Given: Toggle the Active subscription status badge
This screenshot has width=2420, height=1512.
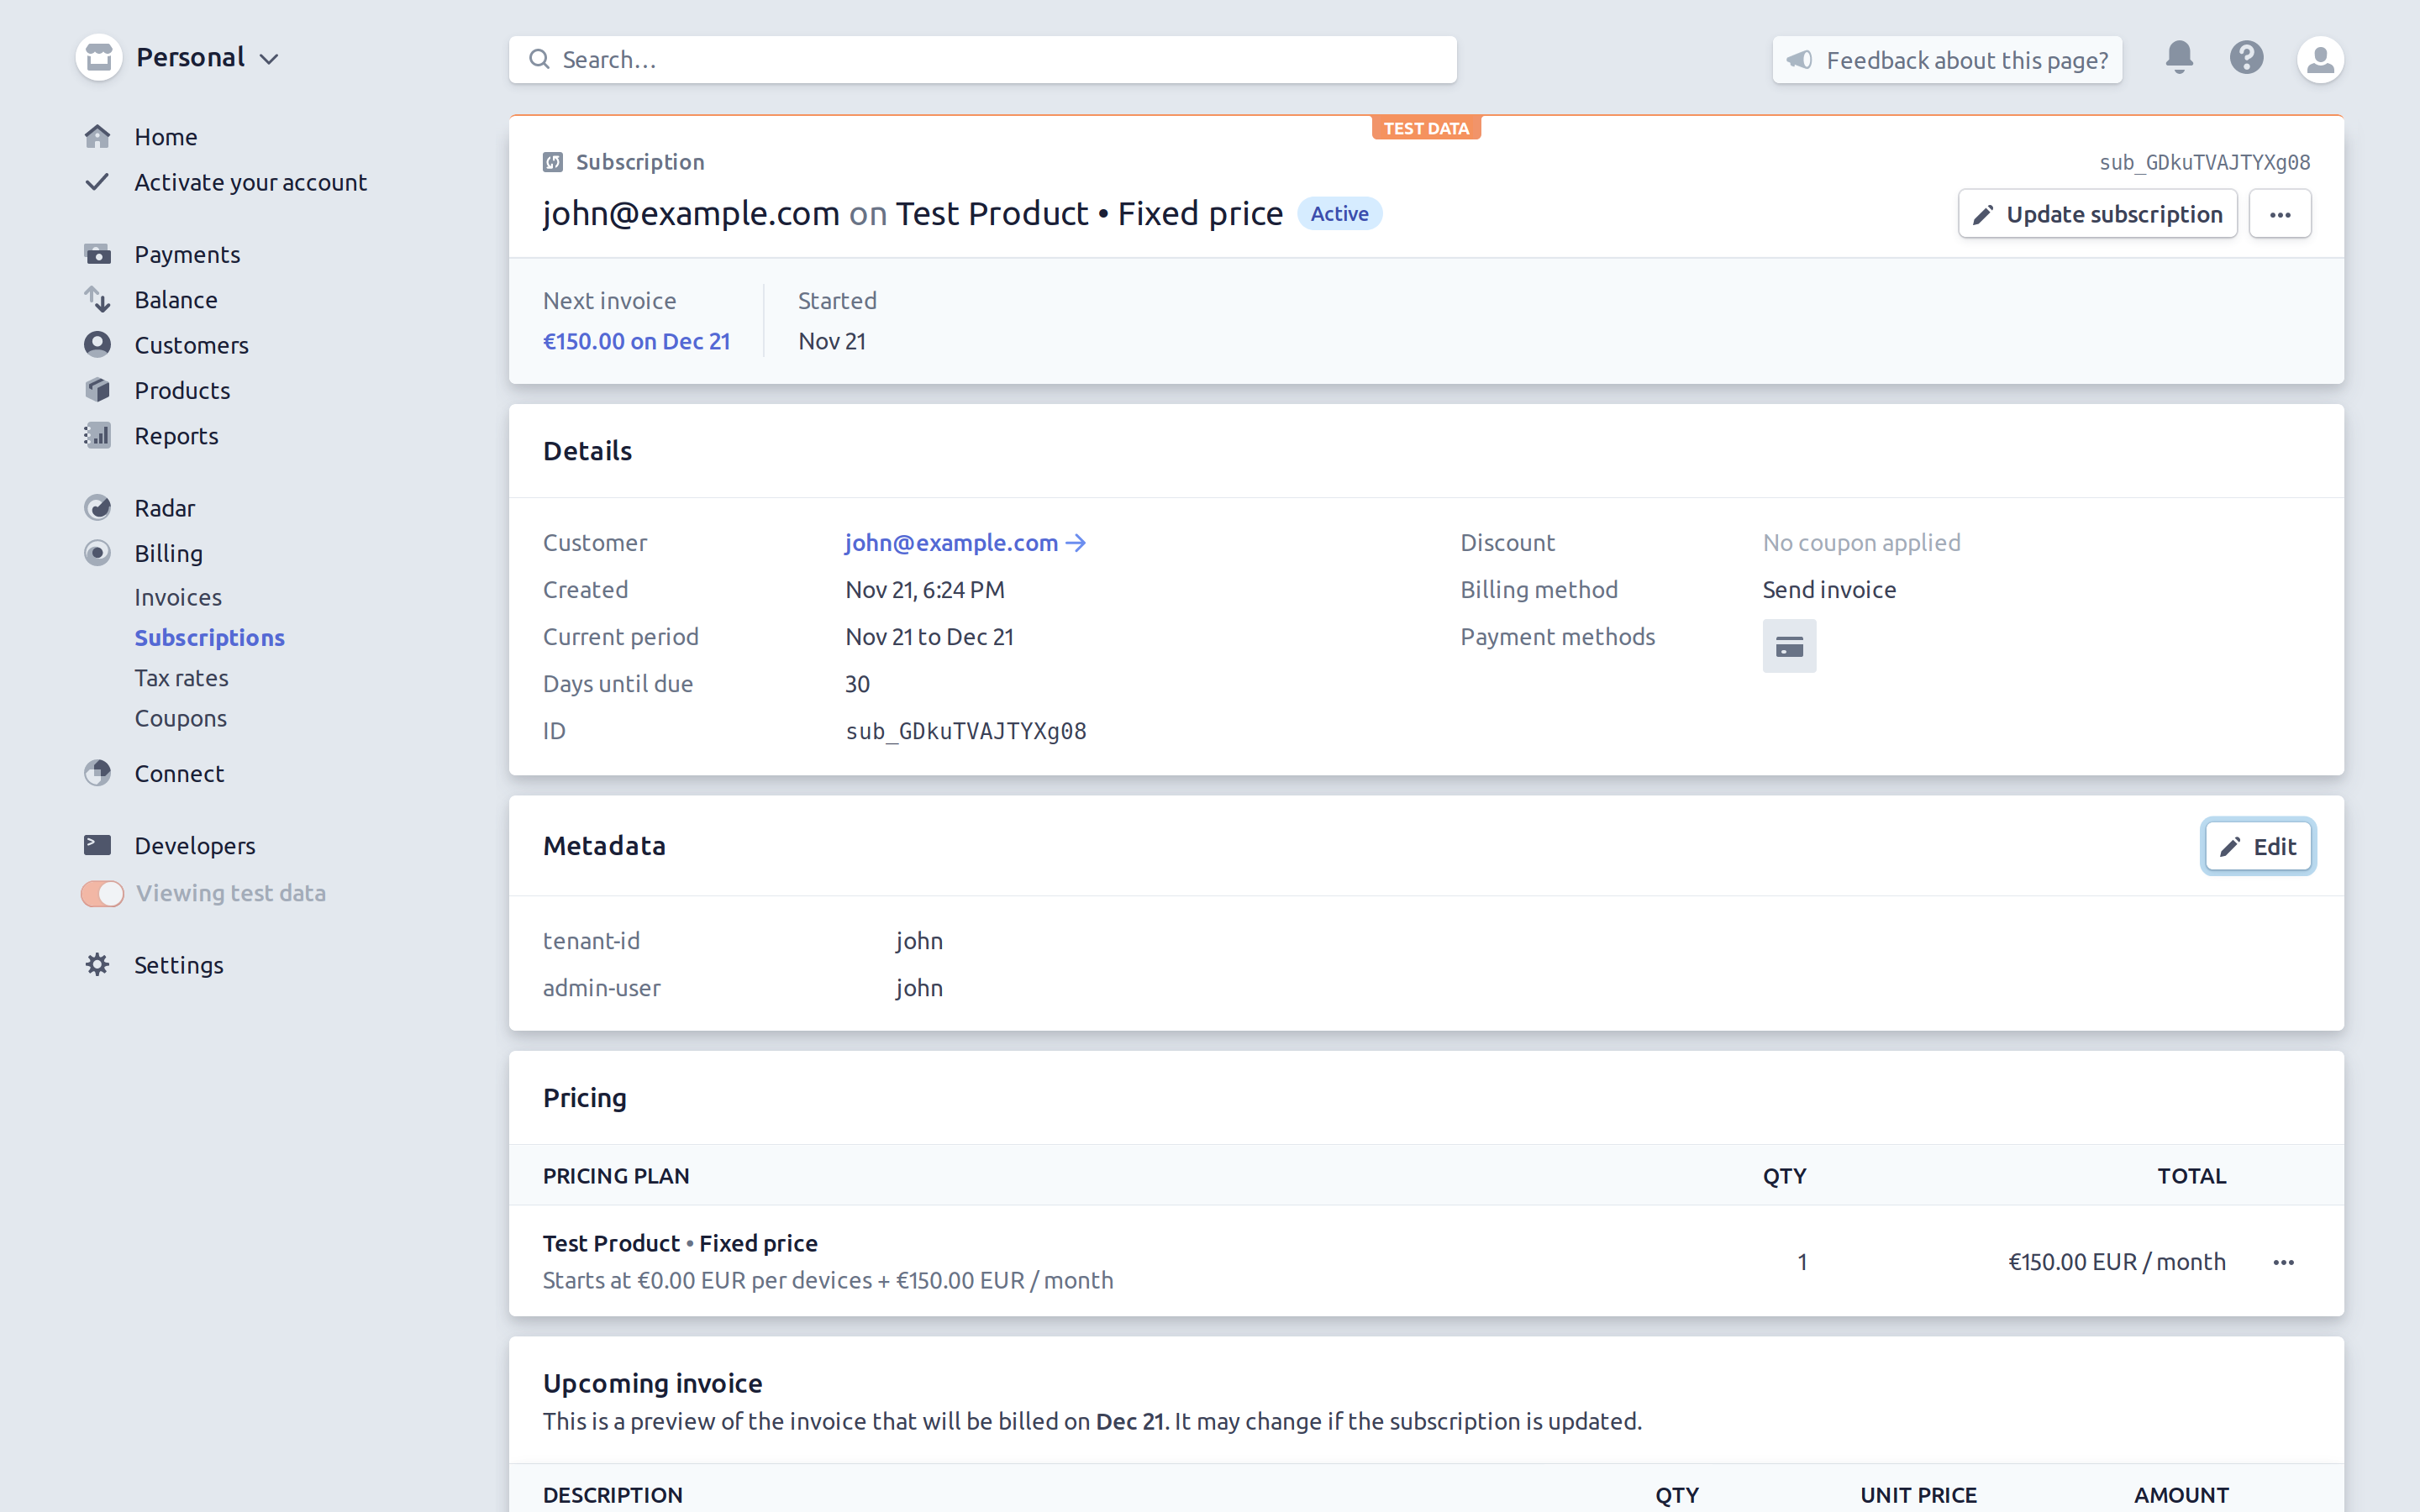Looking at the screenshot, I should [1342, 213].
